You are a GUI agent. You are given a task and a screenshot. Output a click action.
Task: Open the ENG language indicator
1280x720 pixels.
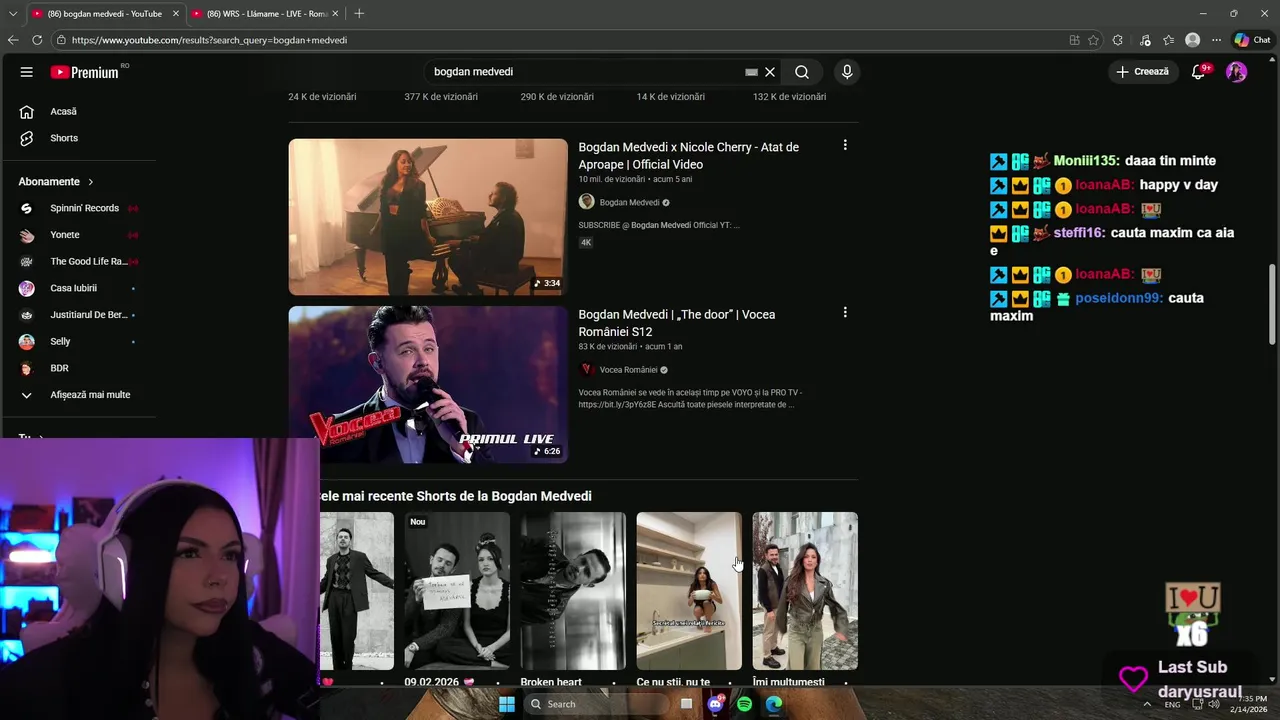click(1172, 704)
